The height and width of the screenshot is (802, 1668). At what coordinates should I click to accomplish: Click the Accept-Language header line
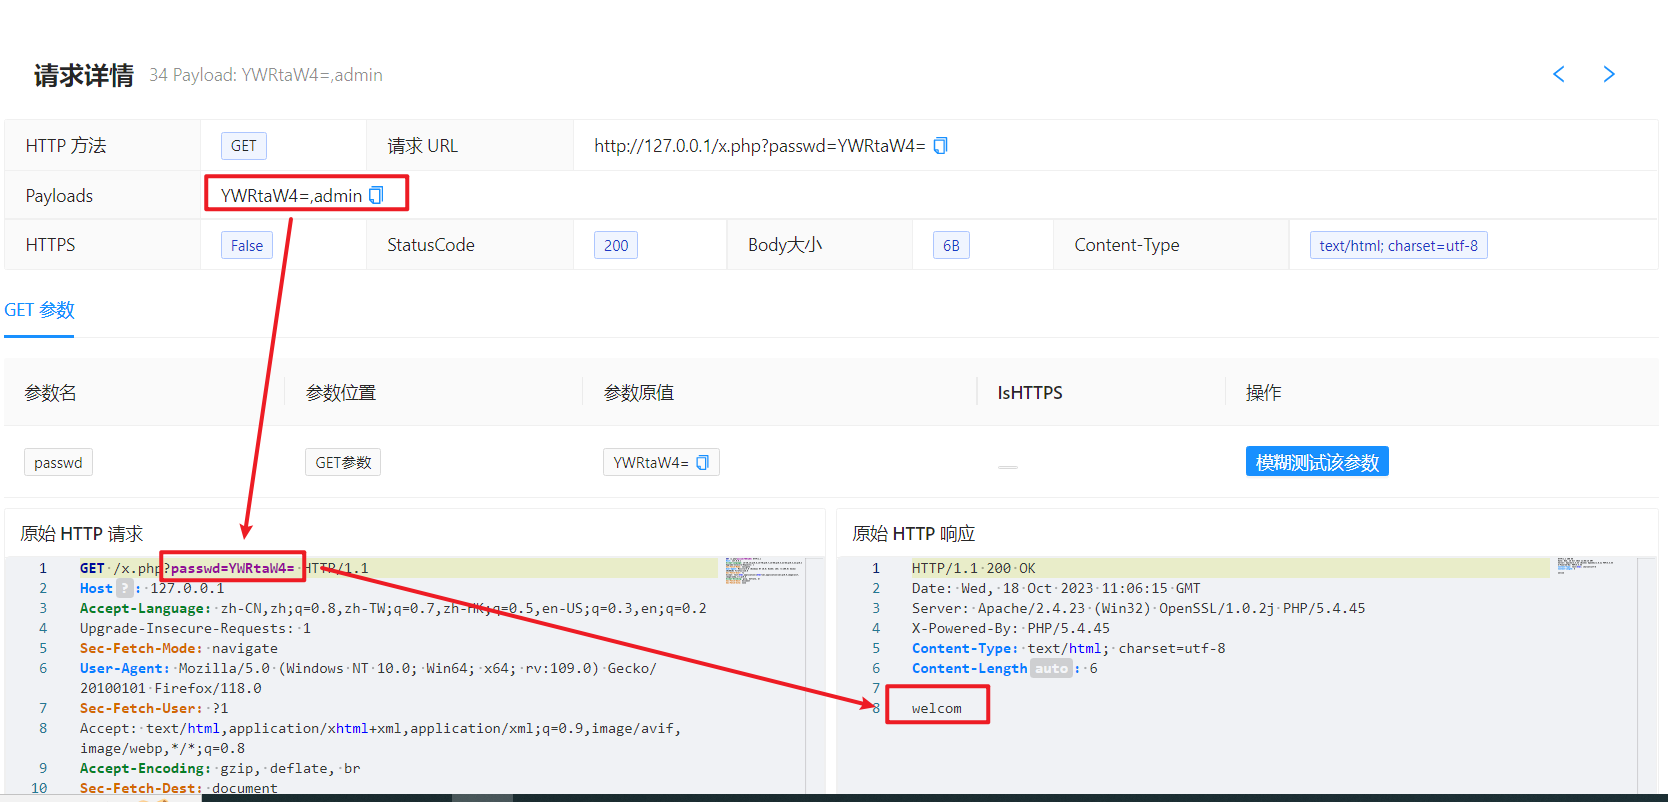click(x=393, y=608)
